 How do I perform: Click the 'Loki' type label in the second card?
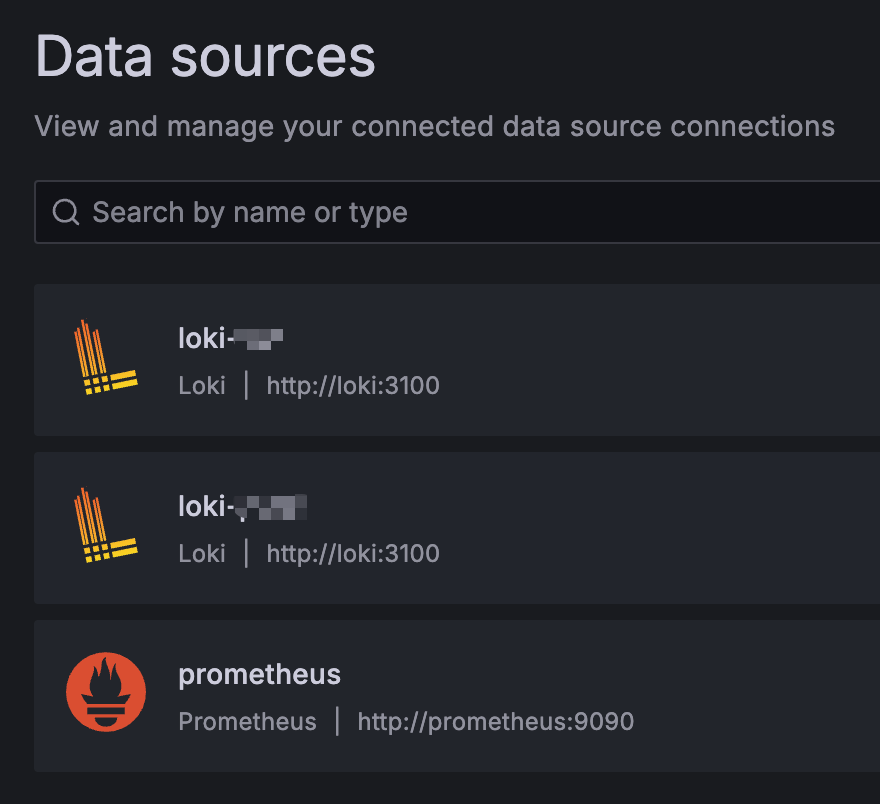[202, 553]
